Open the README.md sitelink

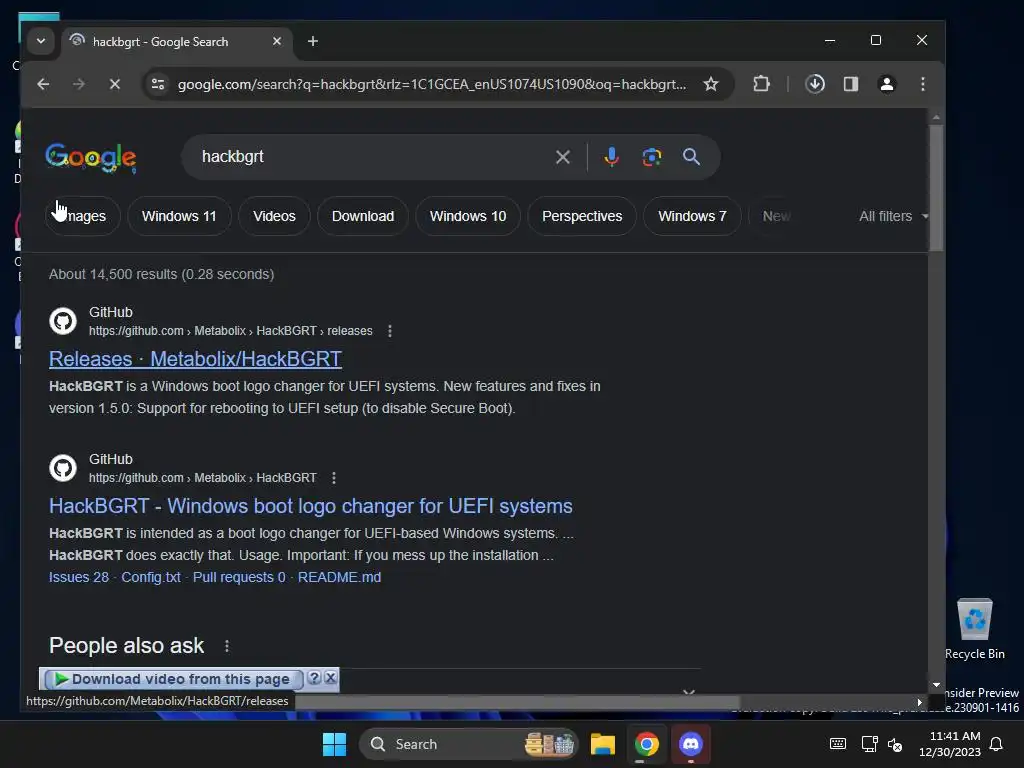(340, 577)
